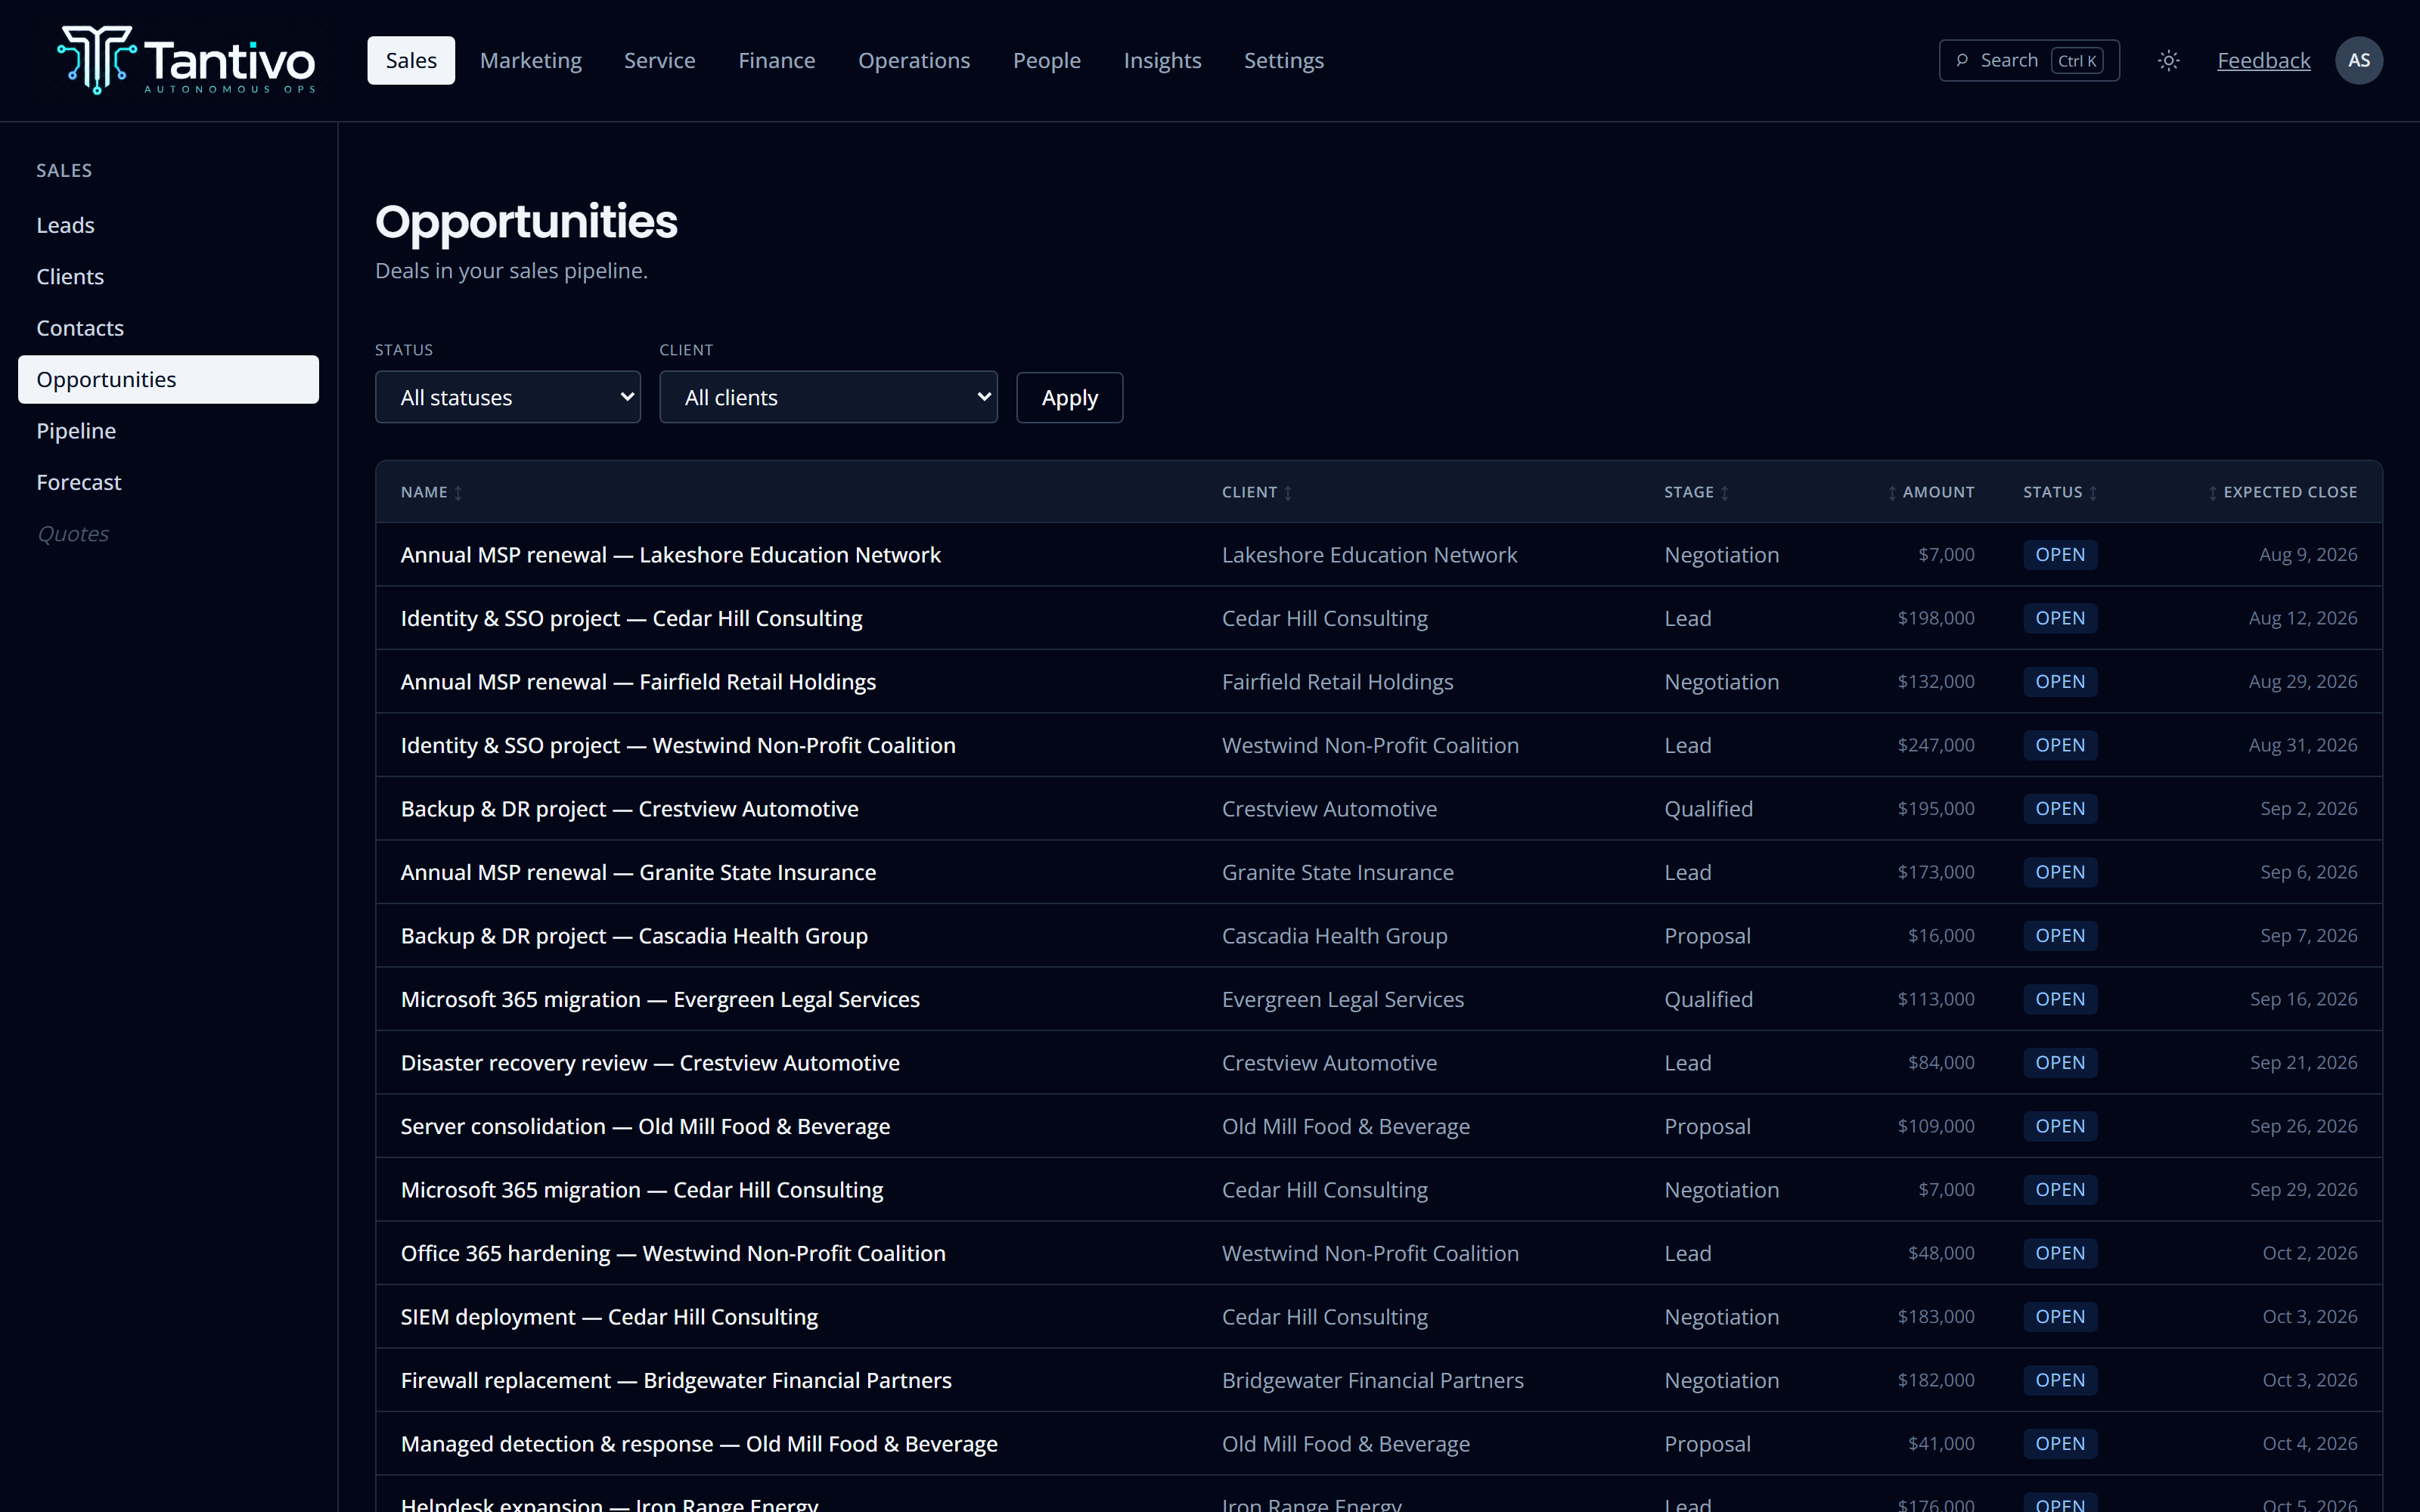
Task: Open Contacts in the sidebar
Action: 168,328
